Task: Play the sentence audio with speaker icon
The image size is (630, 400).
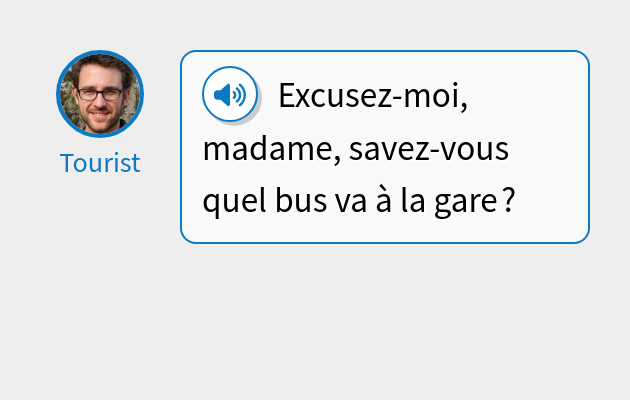Action: pos(230,95)
